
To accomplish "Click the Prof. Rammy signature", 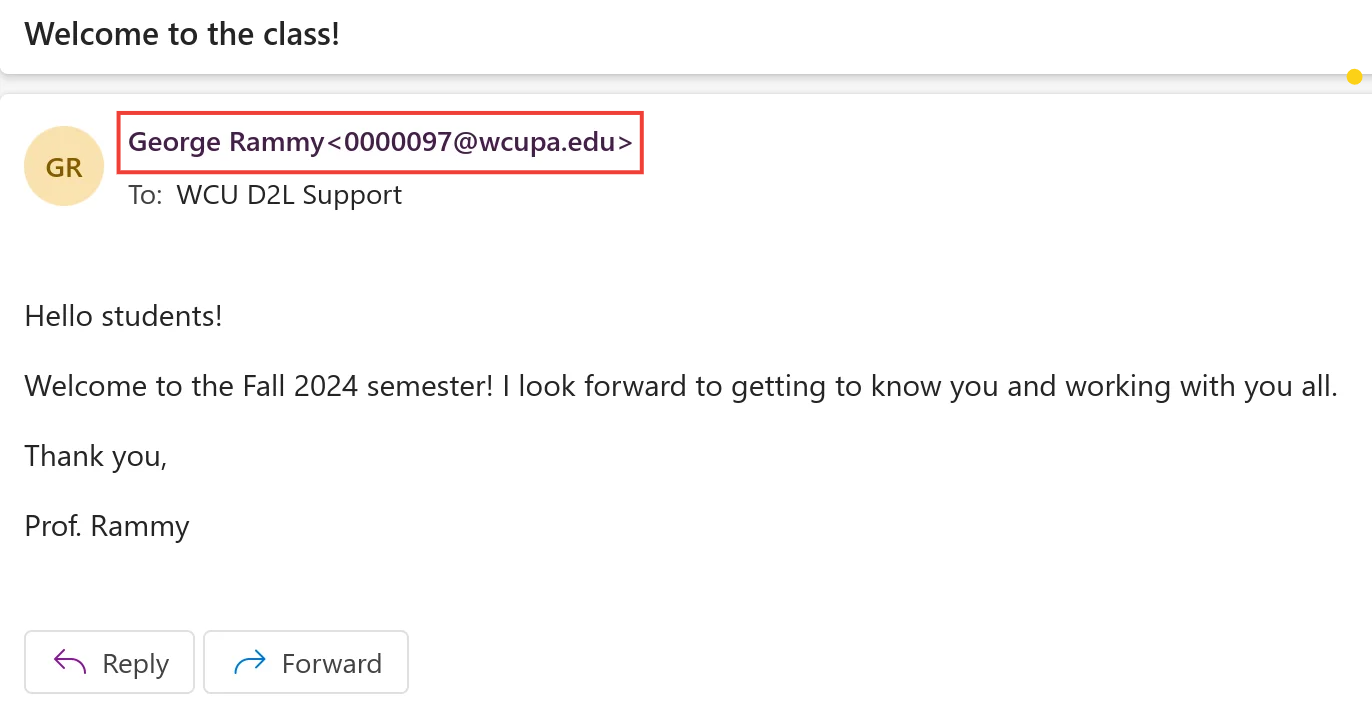I will point(107,525).
